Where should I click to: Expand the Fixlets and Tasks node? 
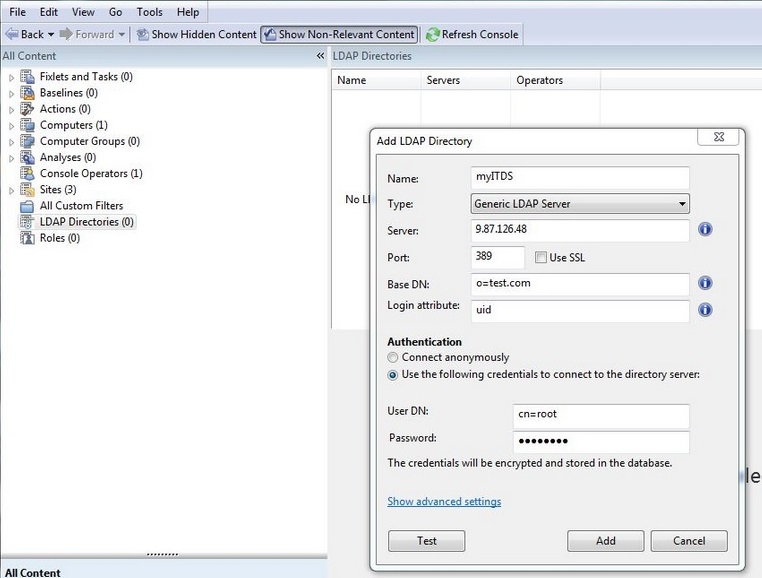tap(11, 77)
